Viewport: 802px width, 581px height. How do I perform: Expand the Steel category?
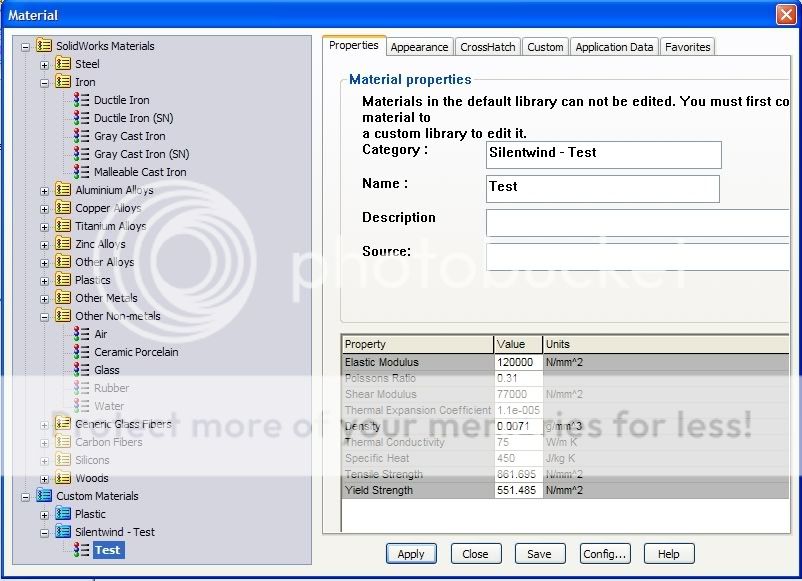coord(44,65)
